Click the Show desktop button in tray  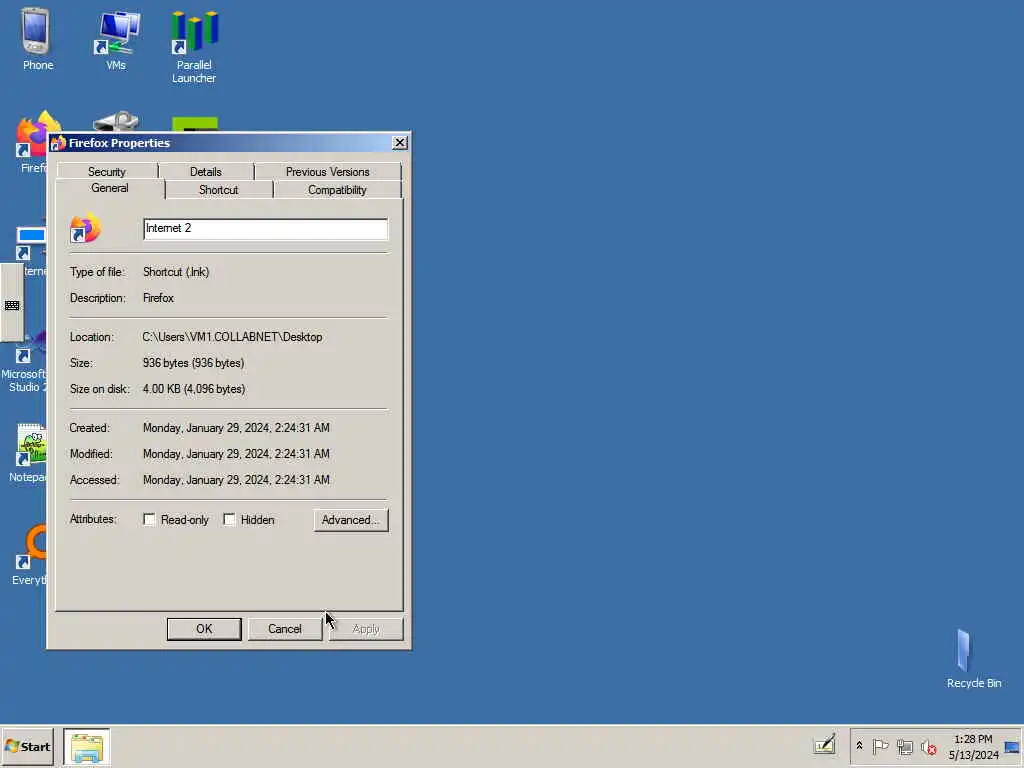click(x=1012, y=747)
